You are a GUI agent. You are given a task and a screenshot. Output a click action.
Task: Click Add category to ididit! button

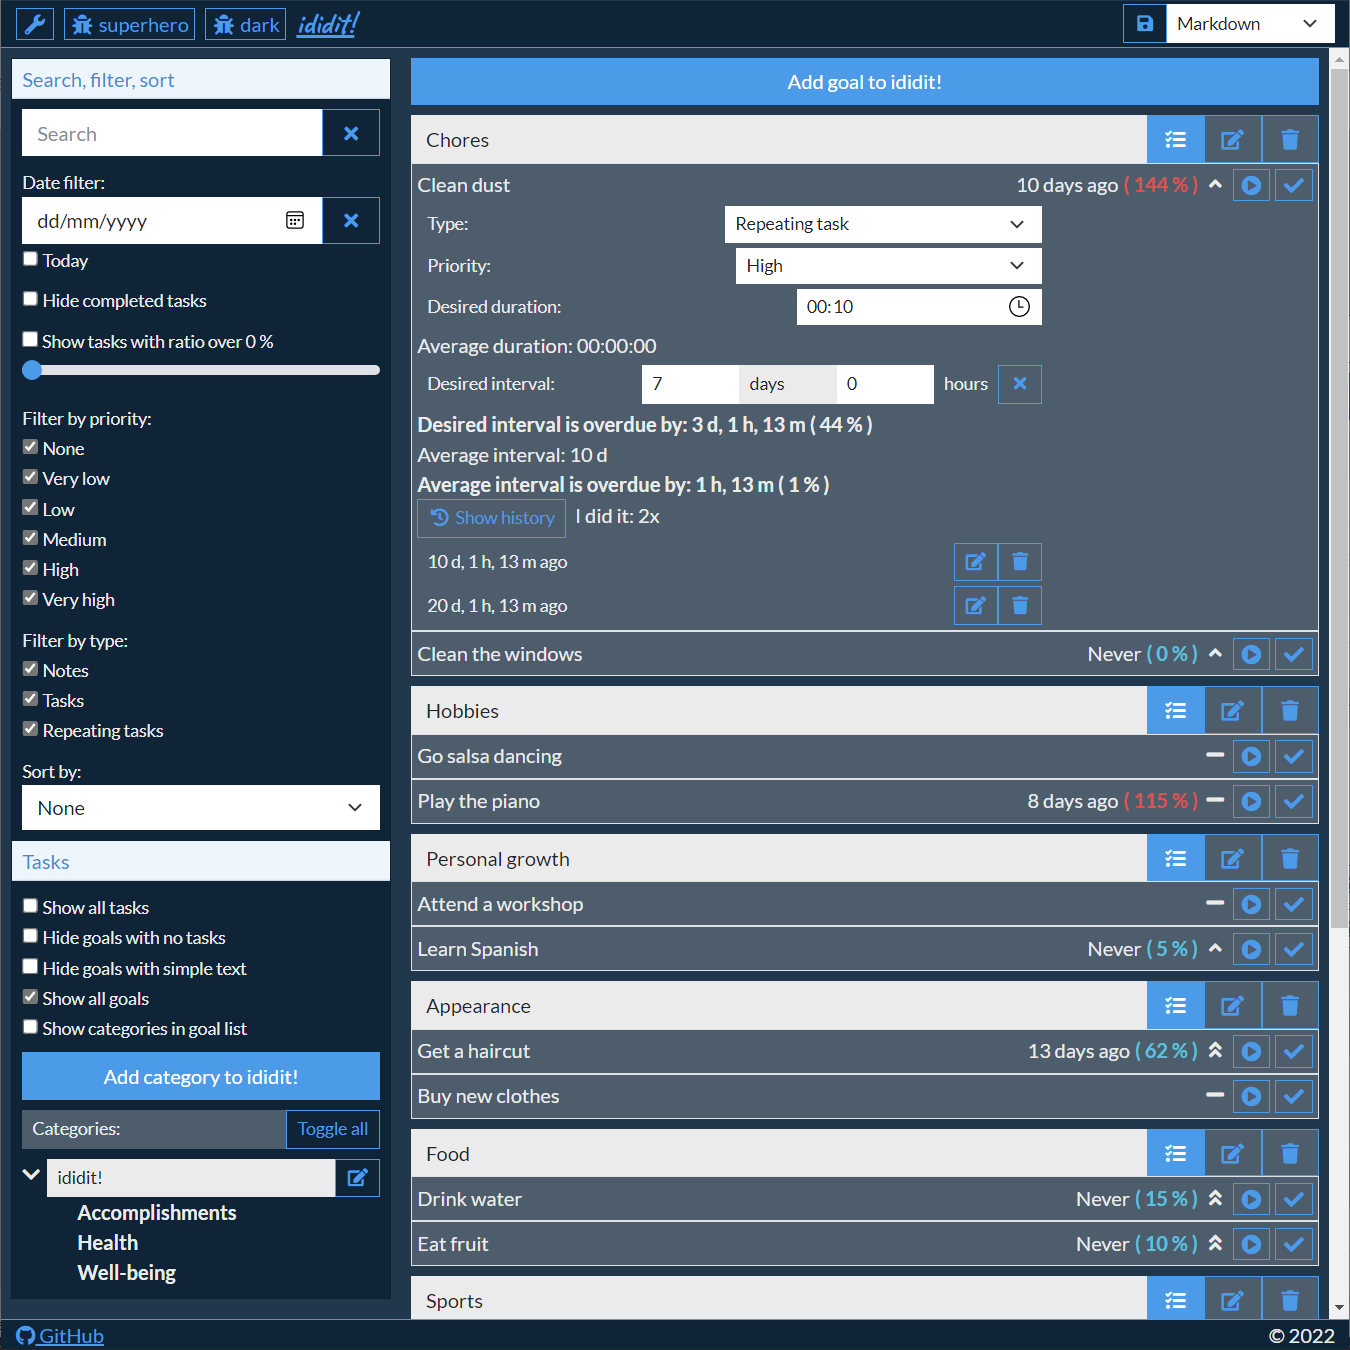[201, 1077]
